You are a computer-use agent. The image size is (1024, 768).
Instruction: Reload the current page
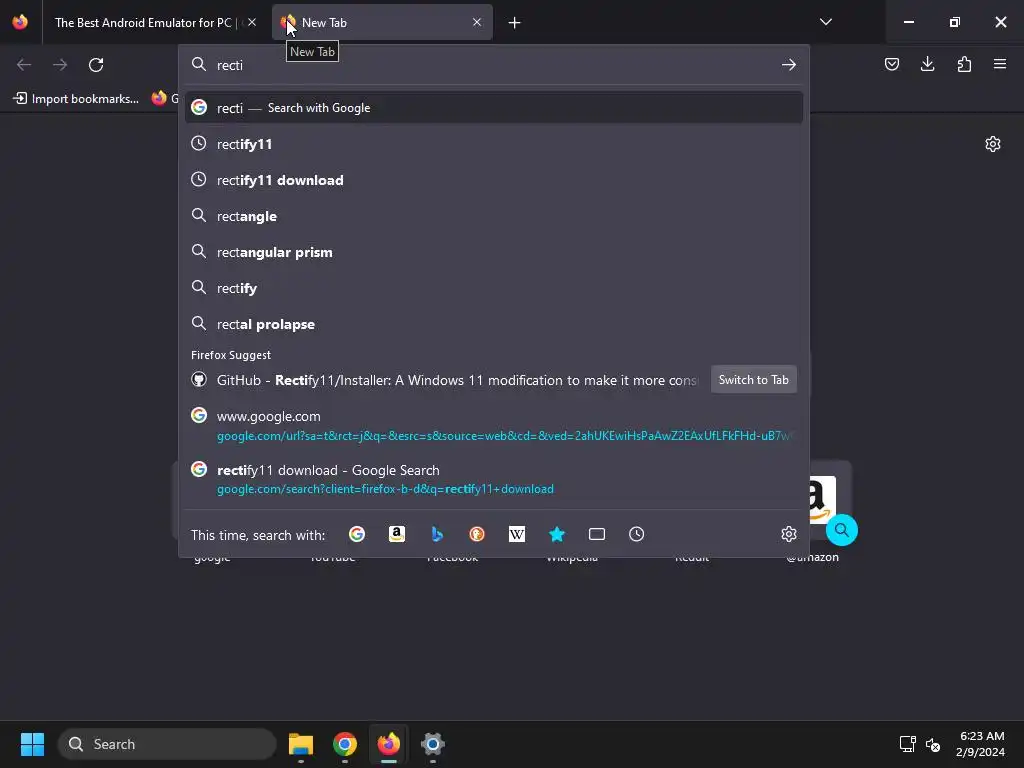tap(96, 65)
